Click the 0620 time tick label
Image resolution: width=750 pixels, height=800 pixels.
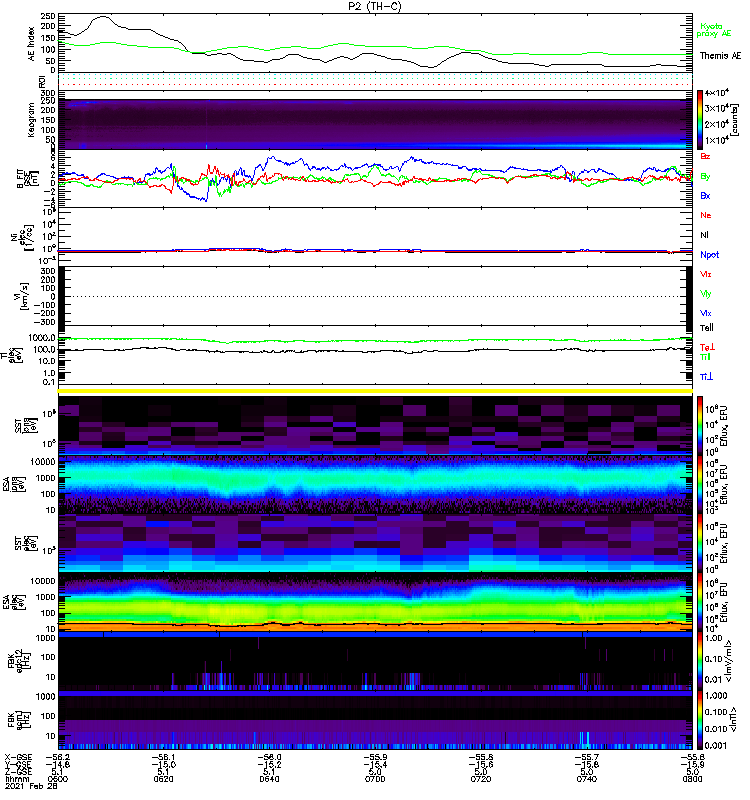[163, 779]
